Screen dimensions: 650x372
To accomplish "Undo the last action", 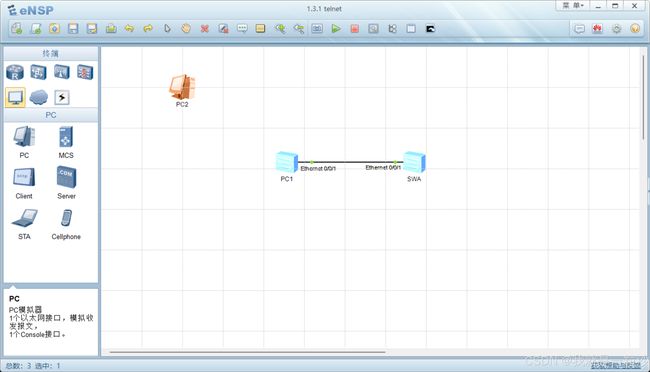I will (x=129, y=28).
